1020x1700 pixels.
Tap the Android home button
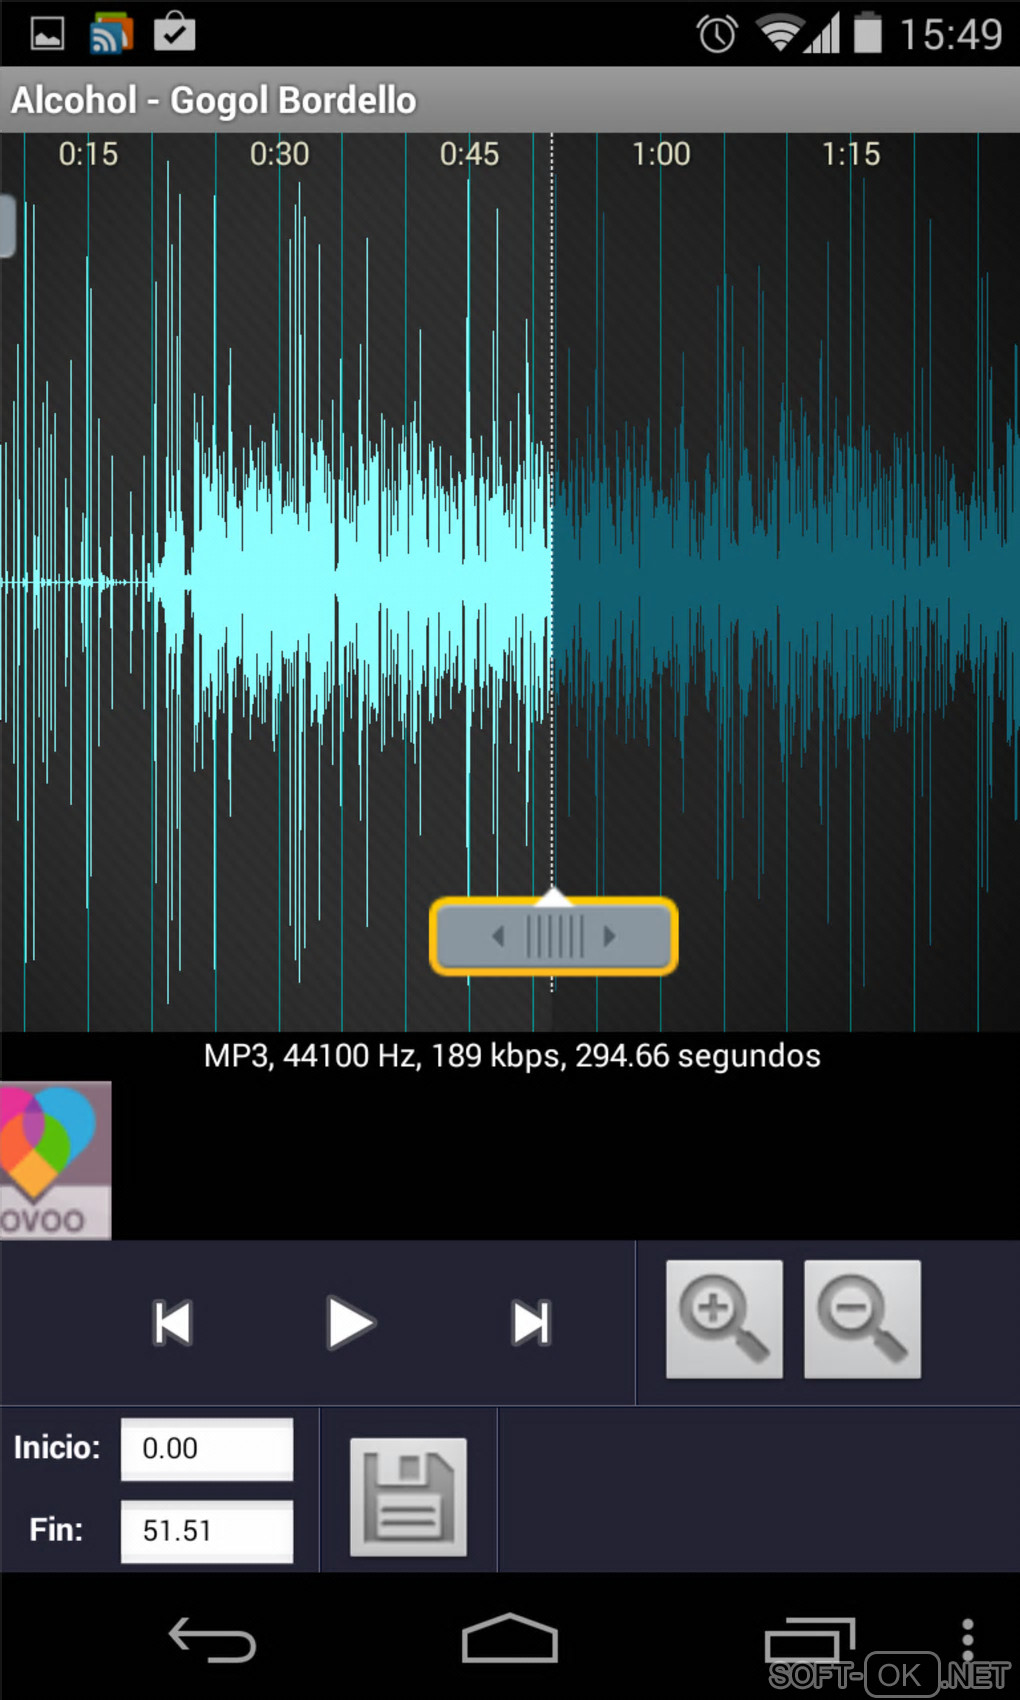tap(510, 1638)
